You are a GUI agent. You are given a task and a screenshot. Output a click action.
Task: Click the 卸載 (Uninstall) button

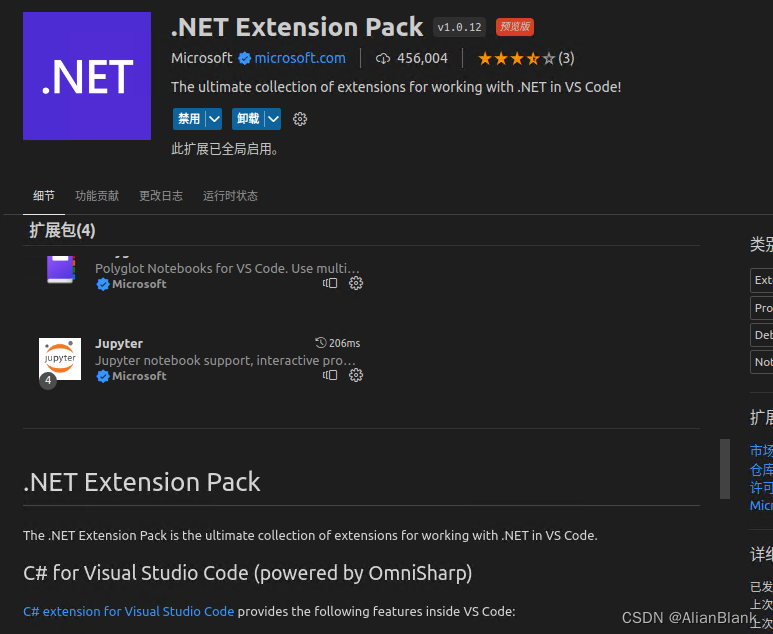pyautogui.click(x=248, y=119)
